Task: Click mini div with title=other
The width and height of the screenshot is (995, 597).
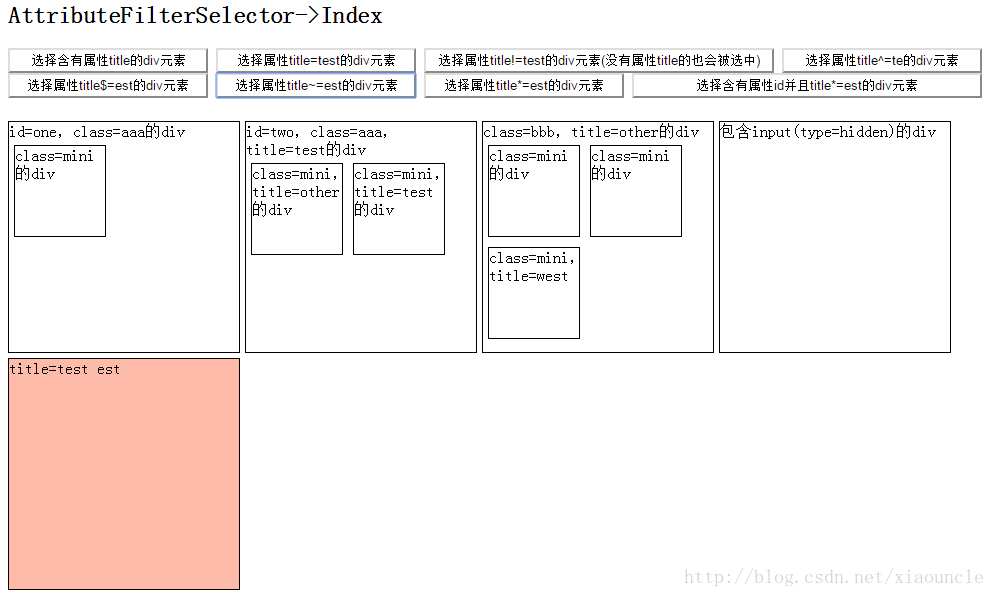Action: coord(297,209)
